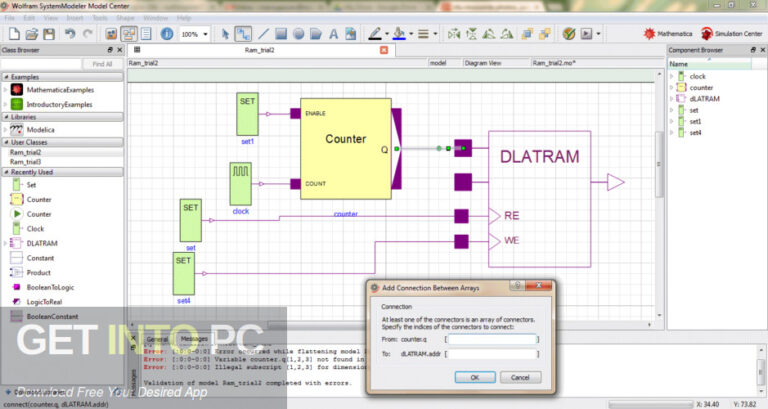The height and width of the screenshot is (409, 768).
Task: Validate the model with the checkmark icon
Action: coord(569,34)
